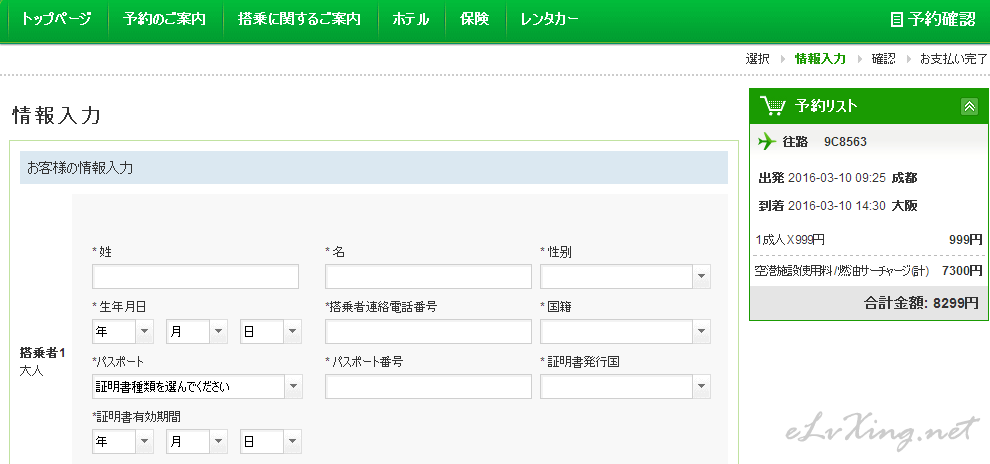
Task: Open the birth month 月 dropdown
Action: (x=196, y=332)
